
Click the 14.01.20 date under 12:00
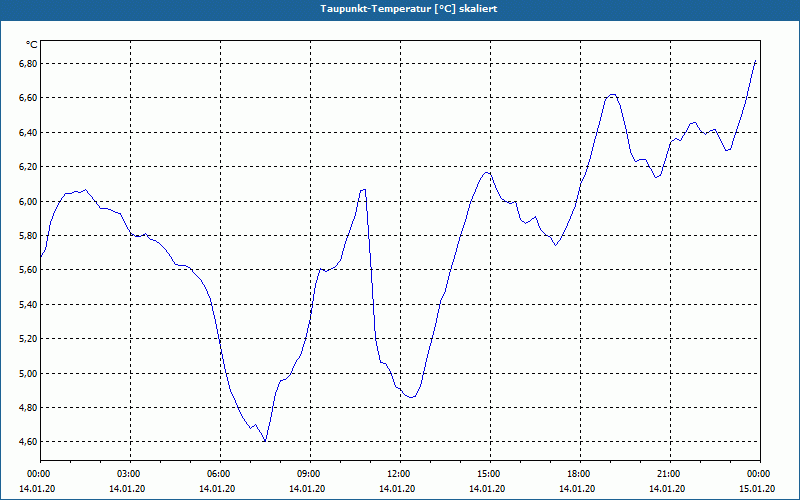397,489
